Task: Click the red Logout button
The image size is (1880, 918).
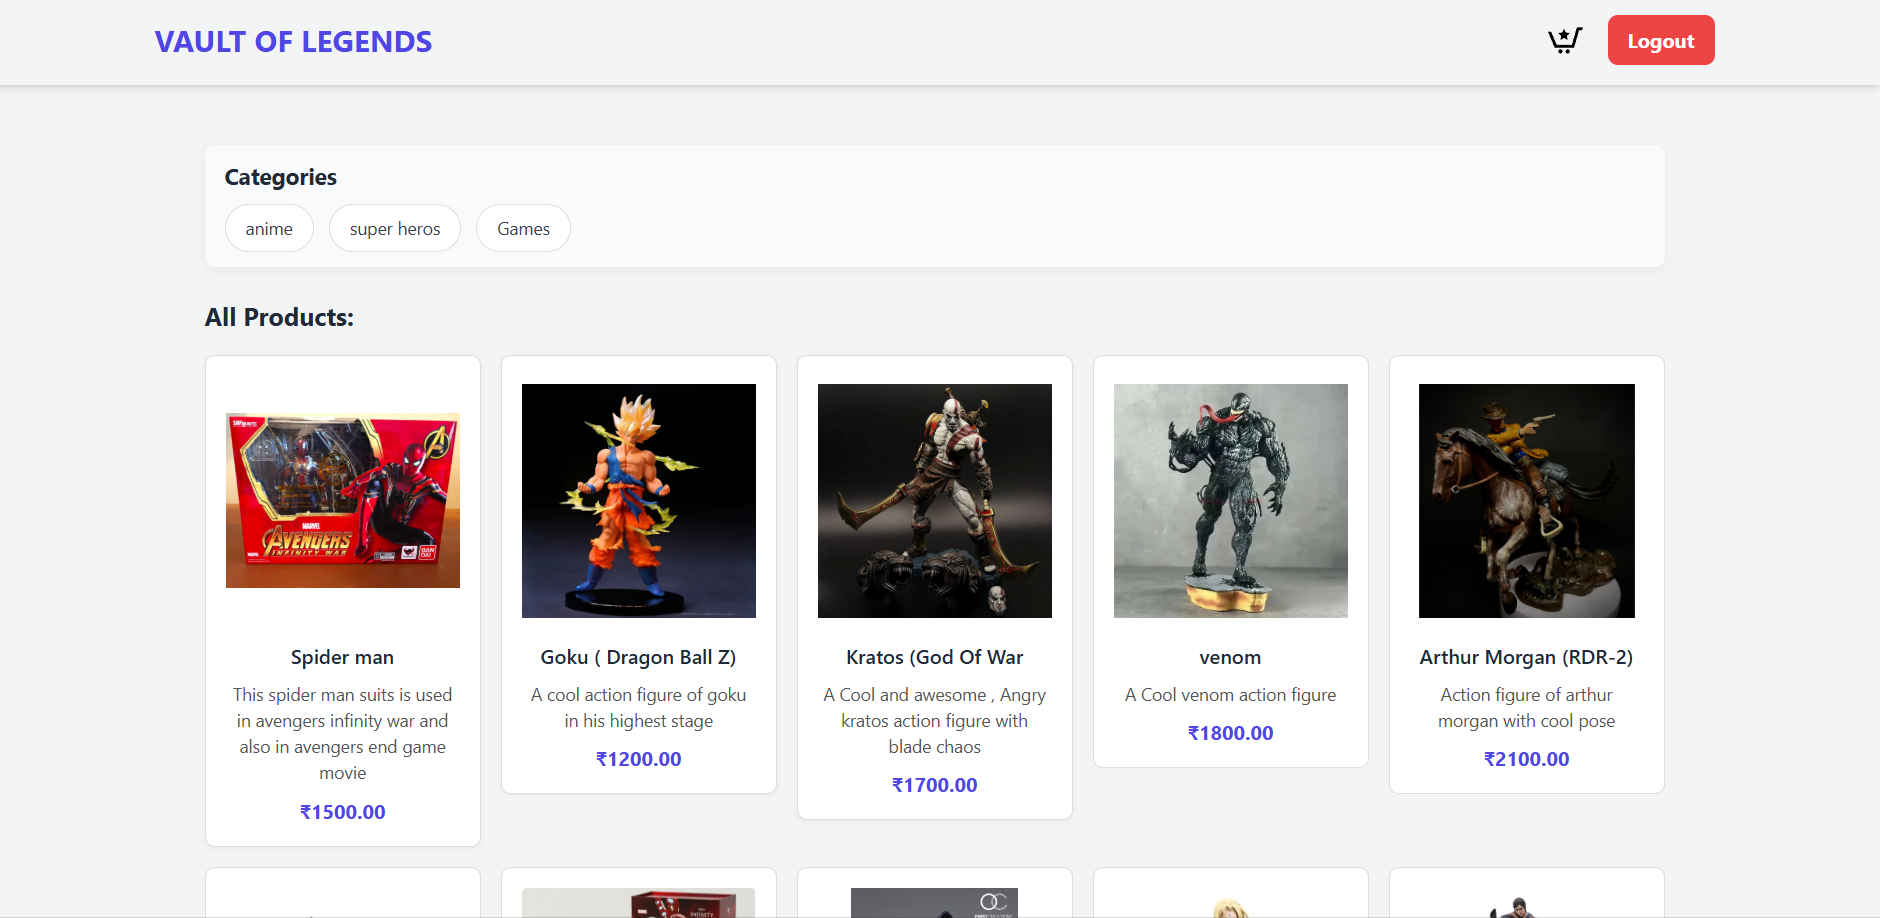Action: 1660,41
